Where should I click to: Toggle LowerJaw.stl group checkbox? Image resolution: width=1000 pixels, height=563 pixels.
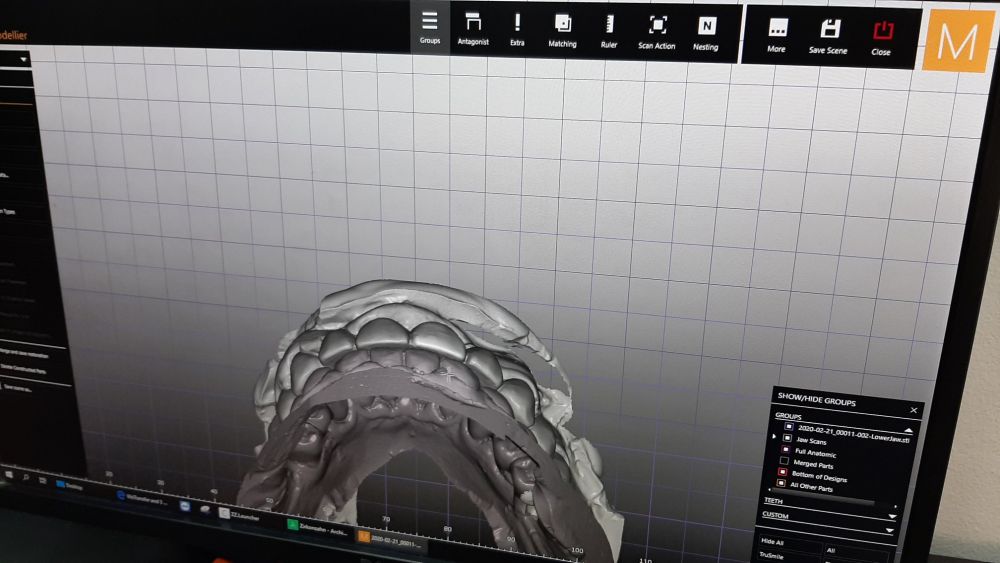pyautogui.click(x=789, y=426)
